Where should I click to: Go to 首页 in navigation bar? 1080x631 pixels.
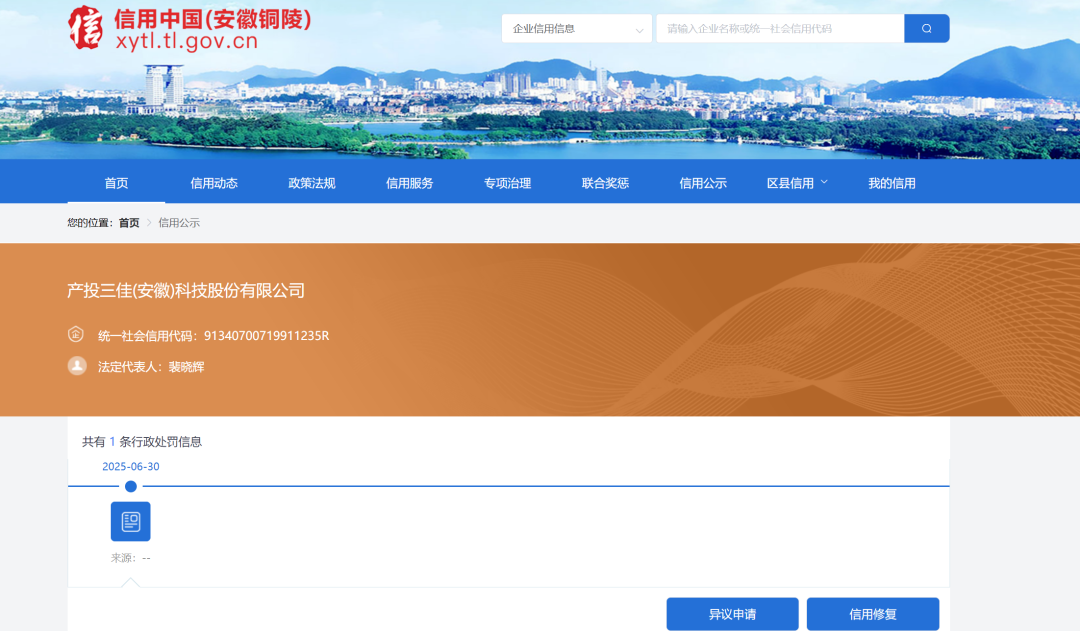coord(116,183)
